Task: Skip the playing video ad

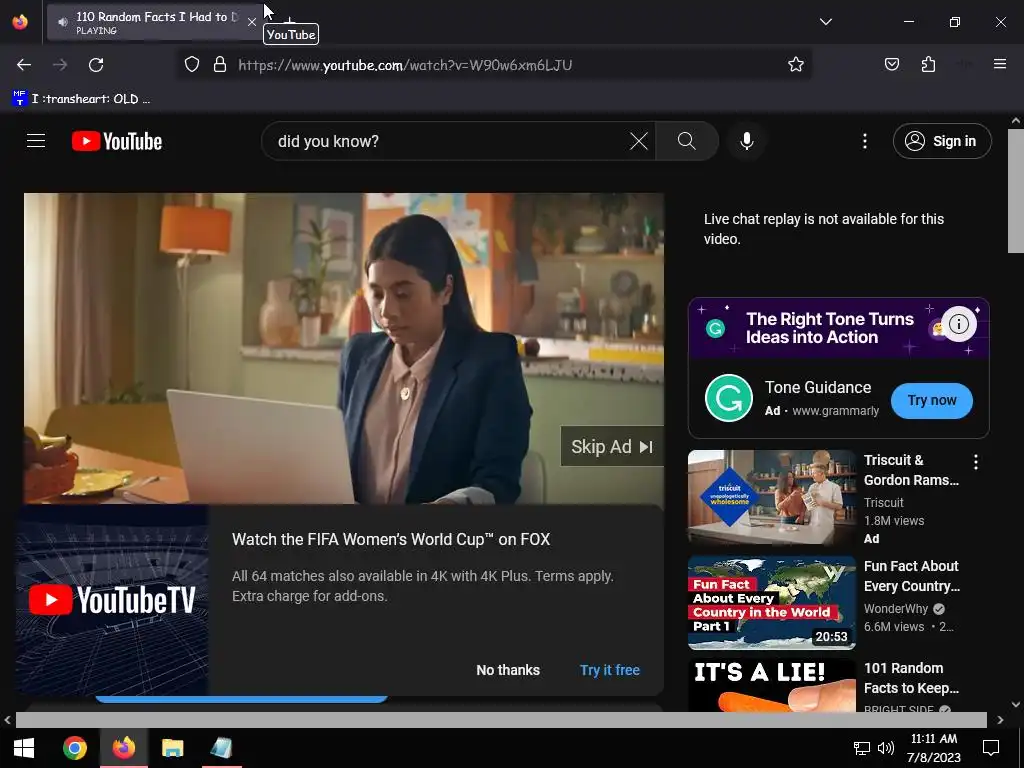Action: (x=612, y=447)
